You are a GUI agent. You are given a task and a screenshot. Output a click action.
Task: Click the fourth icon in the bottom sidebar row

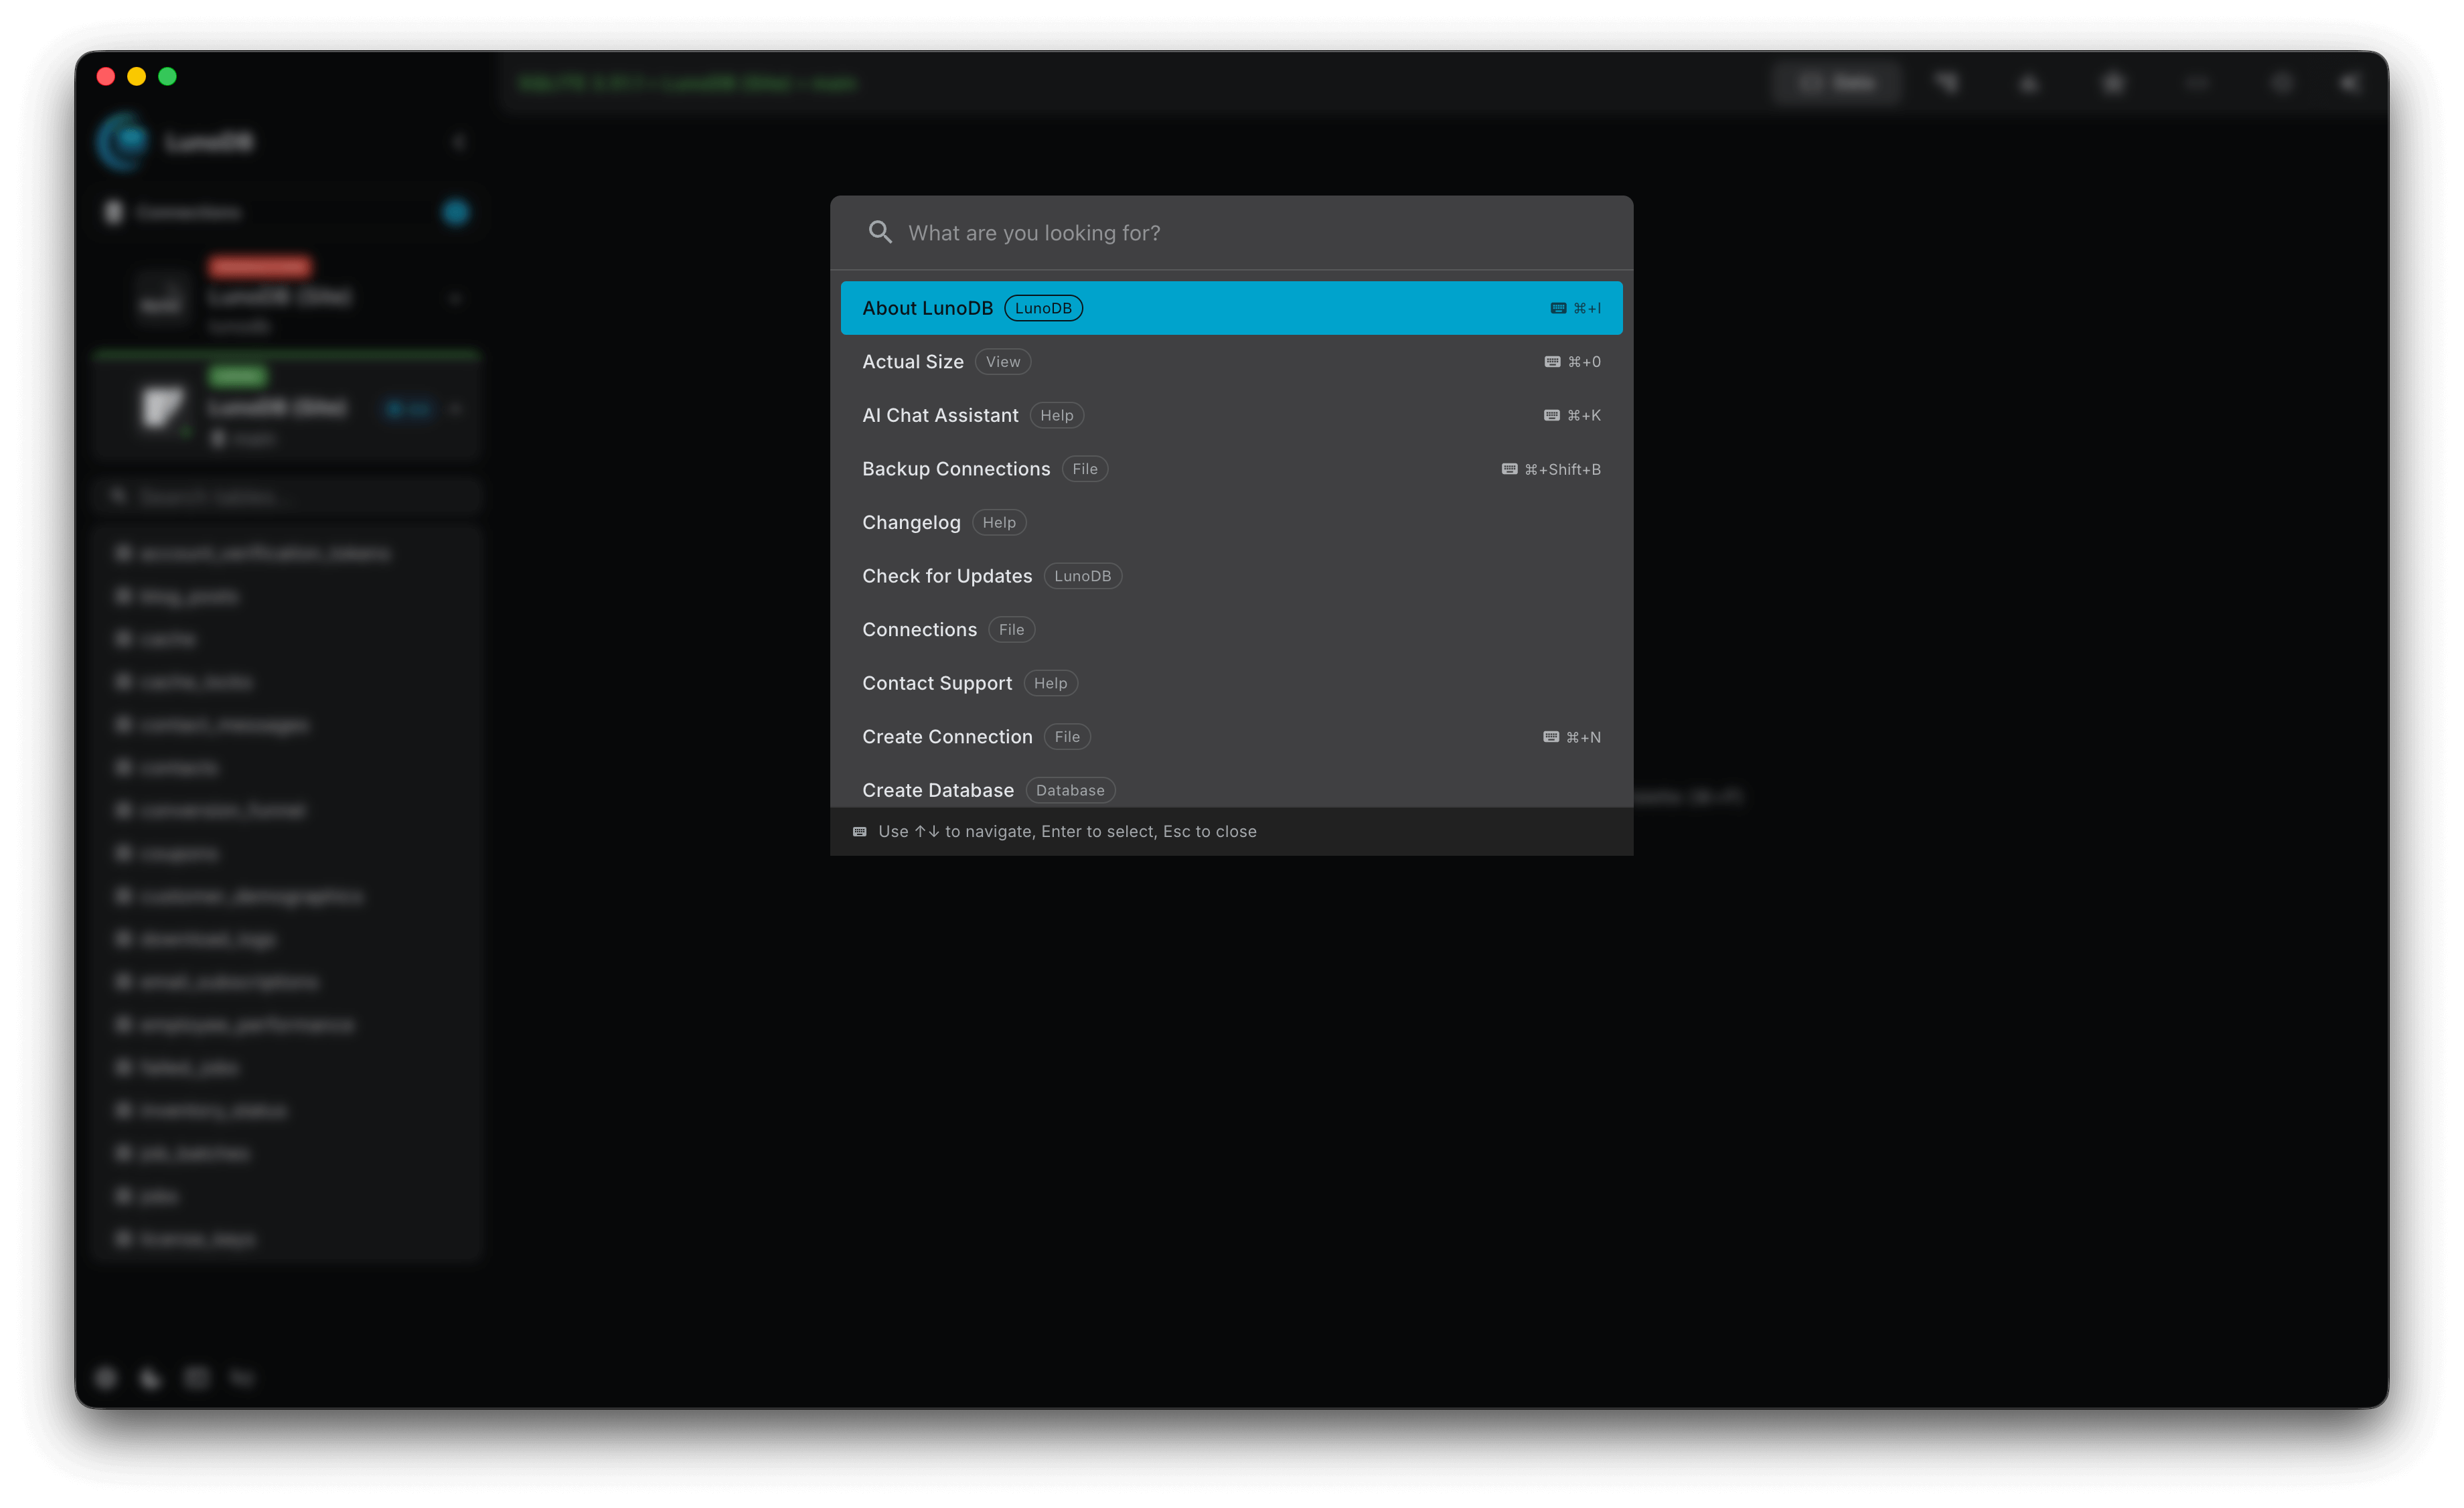(241, 1377)
